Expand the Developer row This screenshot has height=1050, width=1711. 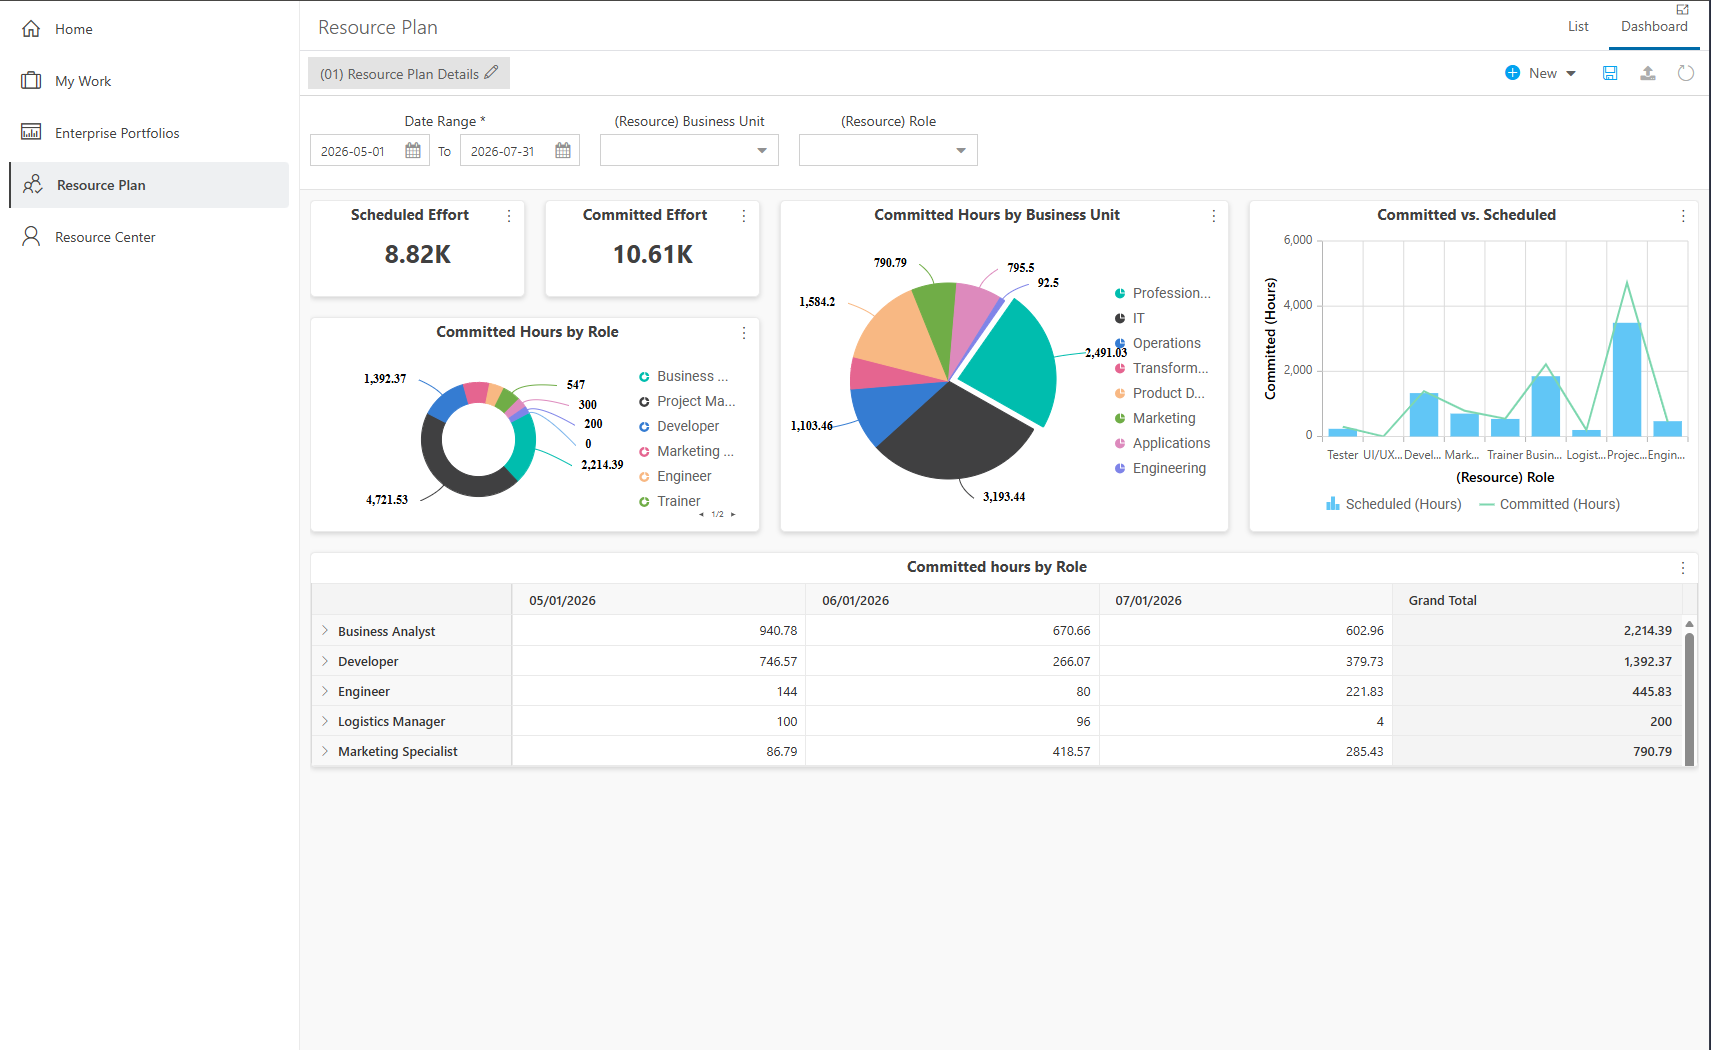click(x=325, y=661)
